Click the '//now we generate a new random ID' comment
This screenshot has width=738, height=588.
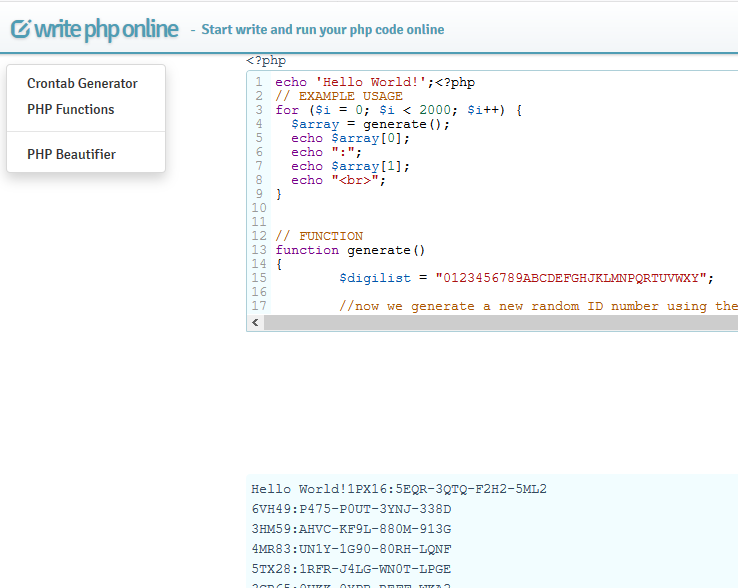pos(538,306)
